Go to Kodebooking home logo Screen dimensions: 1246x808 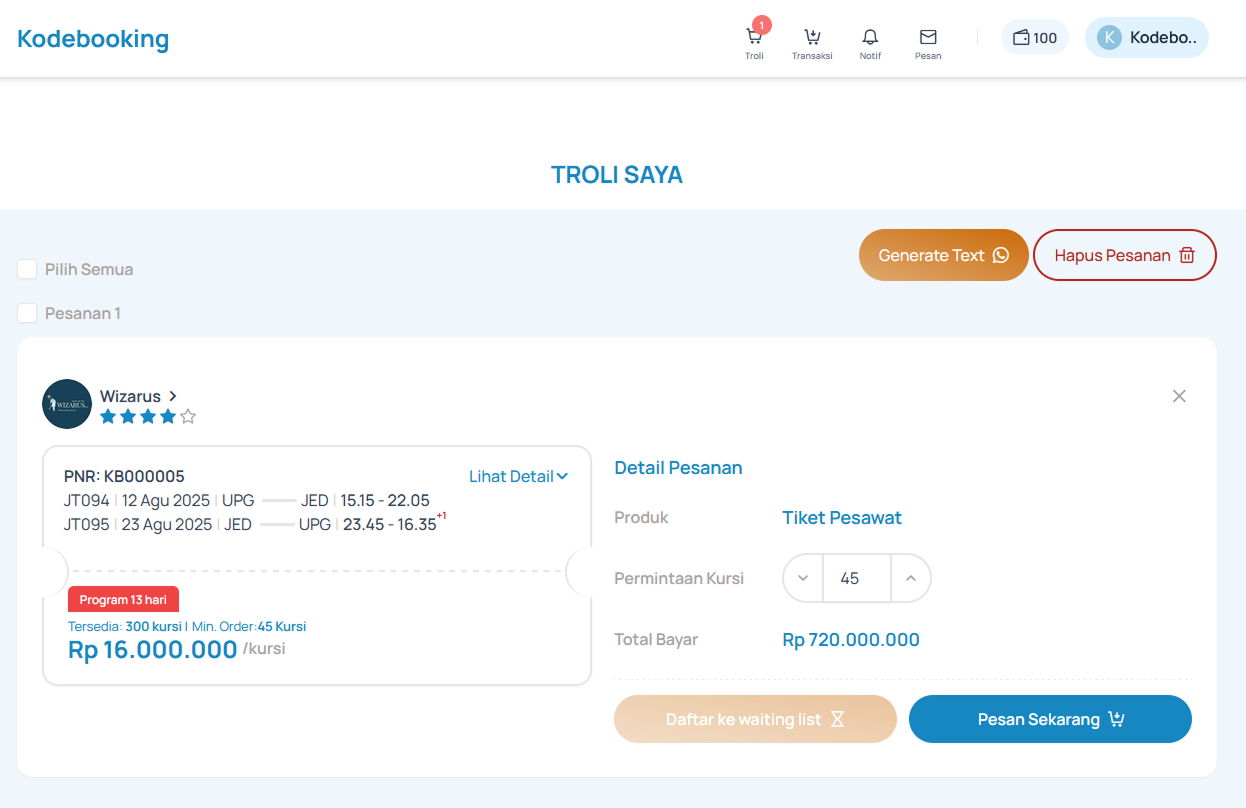point(93,39)
